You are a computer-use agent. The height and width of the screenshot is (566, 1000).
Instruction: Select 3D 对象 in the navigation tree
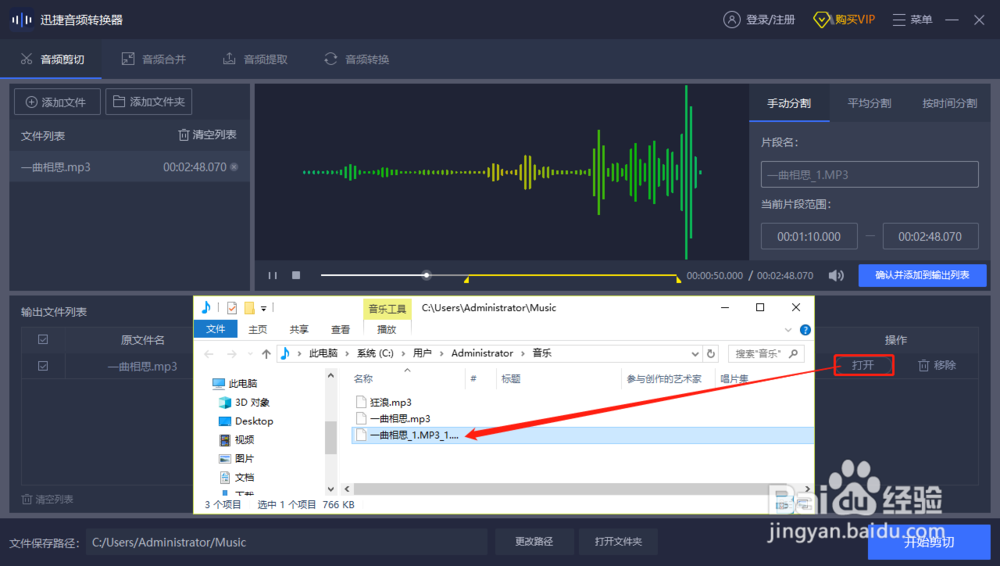[x=244, y=403]
